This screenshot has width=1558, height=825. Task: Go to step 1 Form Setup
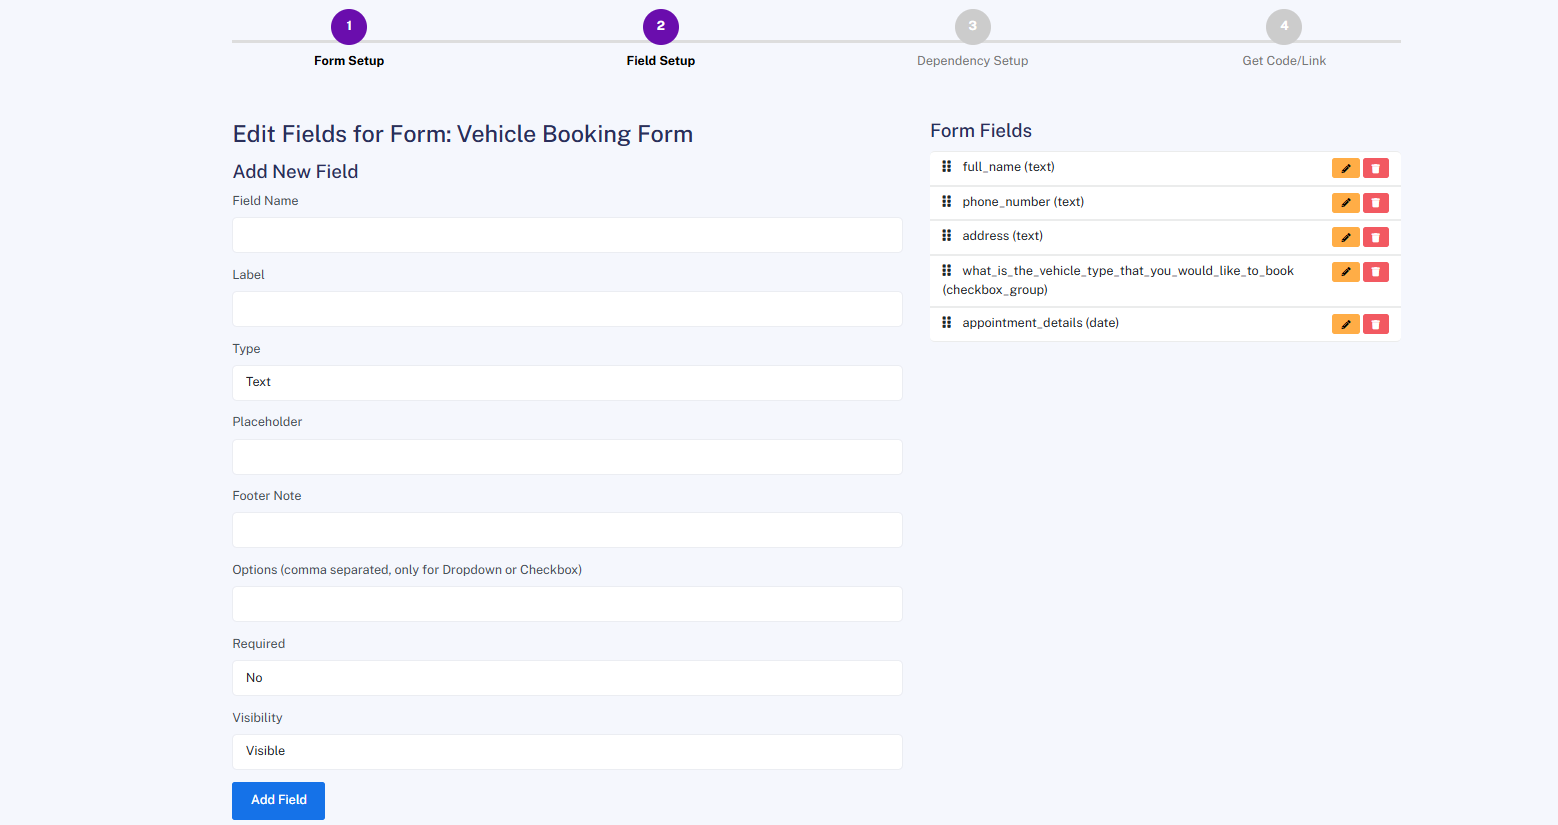349,28
